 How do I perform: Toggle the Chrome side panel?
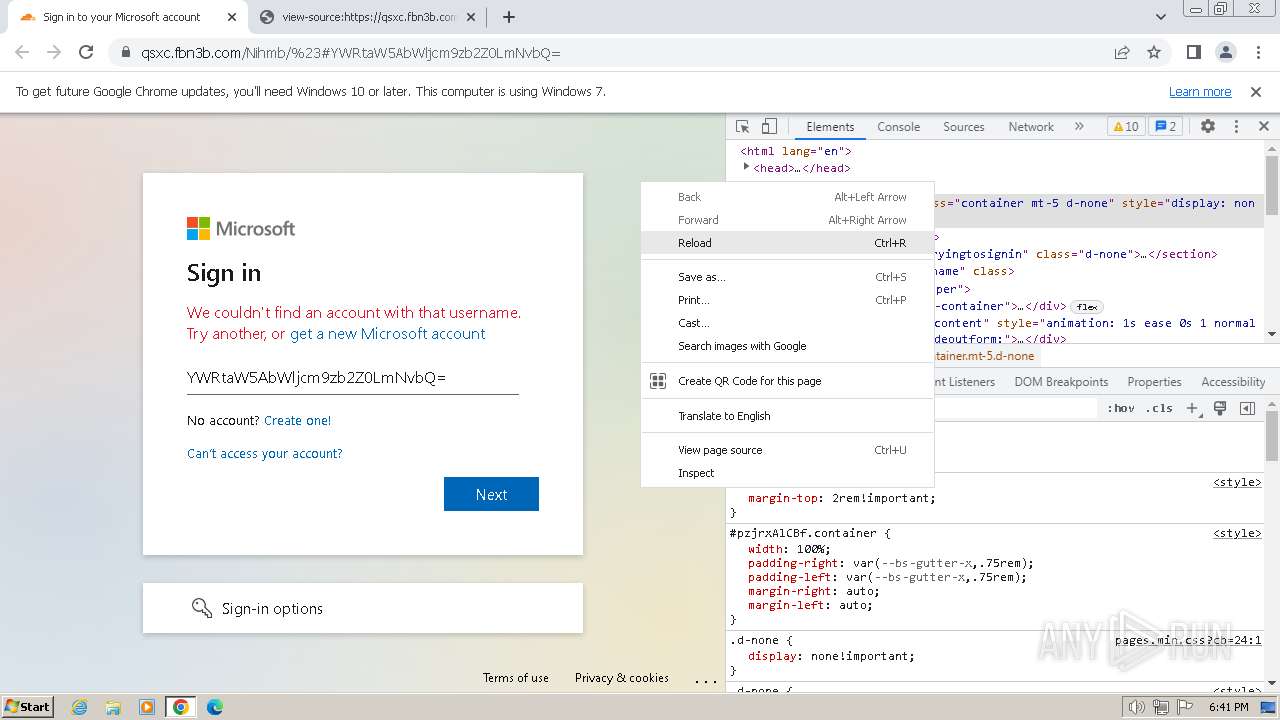[1194, 53]
